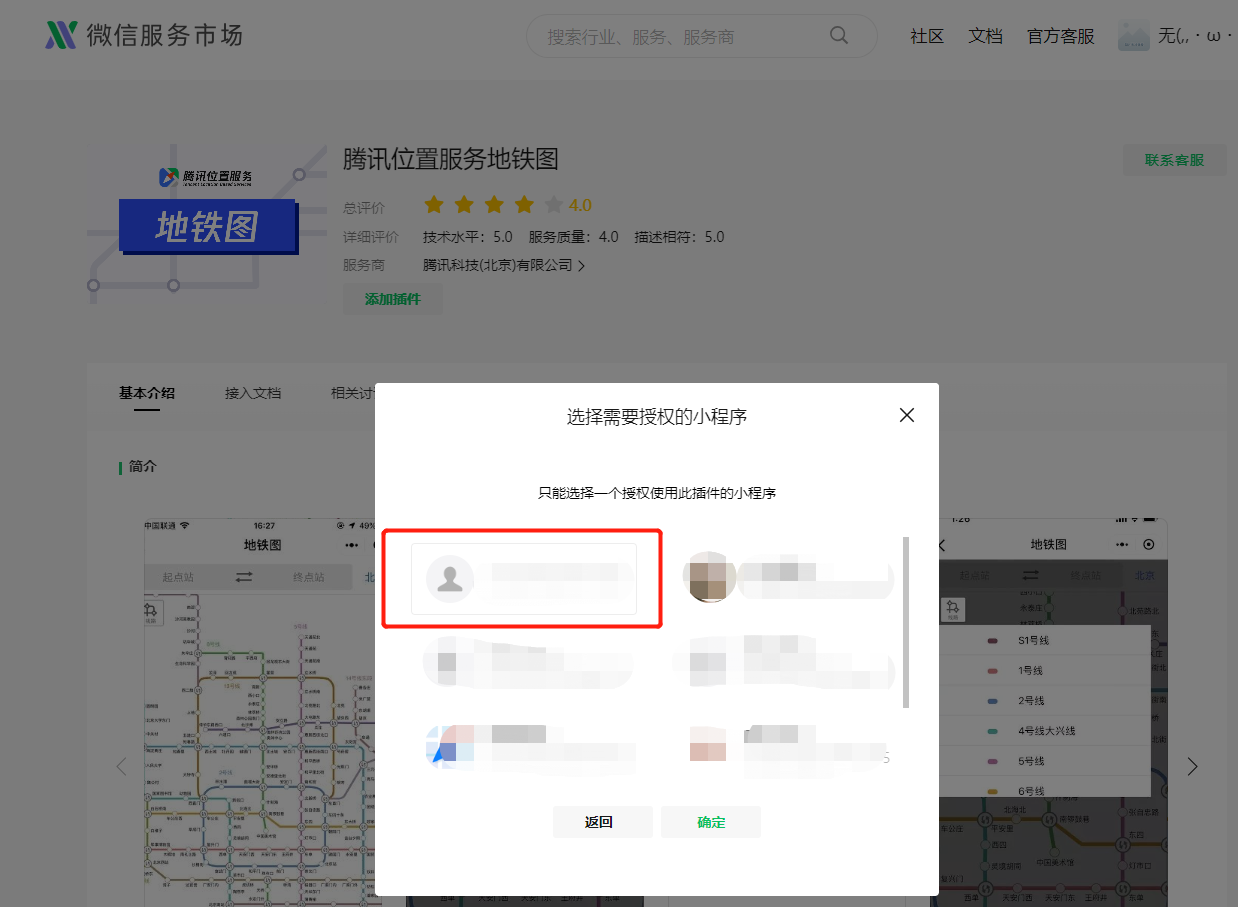The width and height of the screenshot is (1238, 907).
Task: Click the right carousel arrow
Action: (x=1192, y=765)
